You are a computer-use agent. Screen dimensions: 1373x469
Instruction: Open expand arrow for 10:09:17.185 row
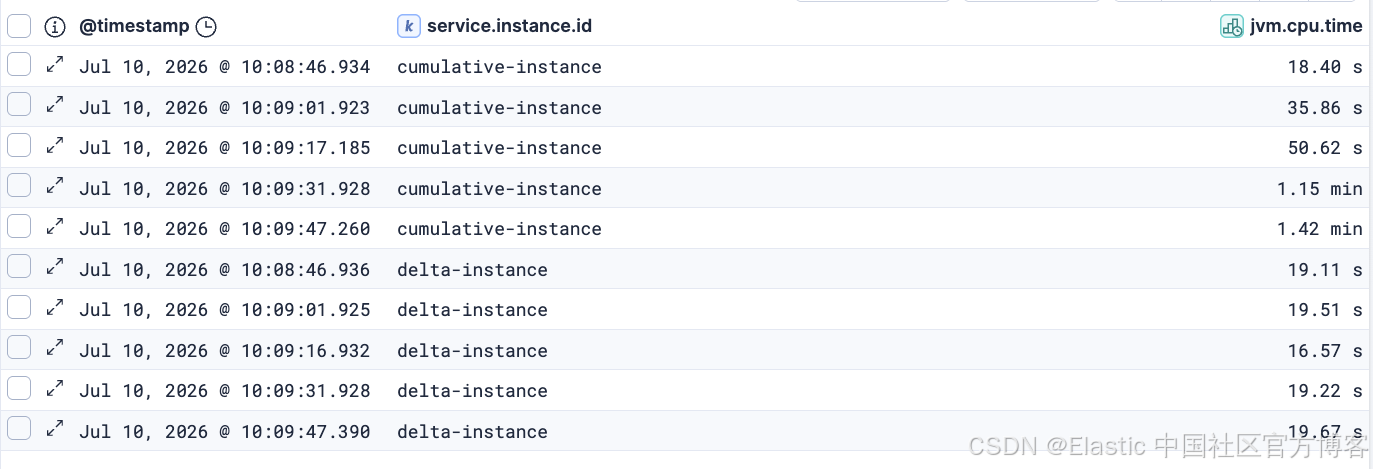click(55, 146)
